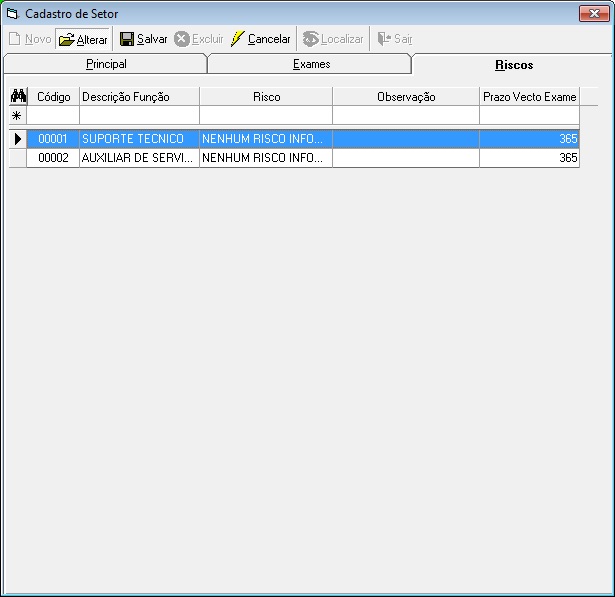Click the Cancelar lightning bolt icon
Screen dimensions: 615x597
237,39
